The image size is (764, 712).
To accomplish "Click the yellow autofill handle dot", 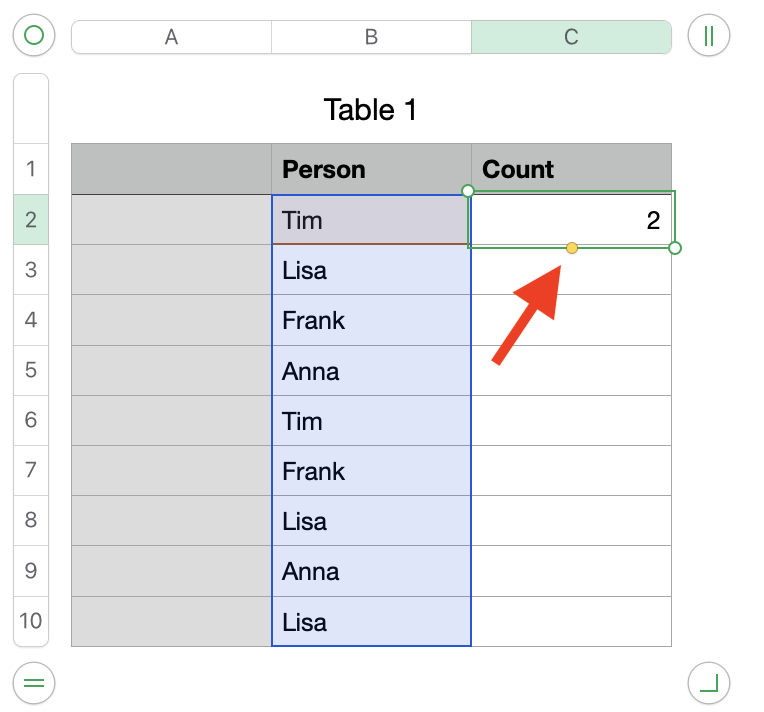I will (x=572, y=248).
